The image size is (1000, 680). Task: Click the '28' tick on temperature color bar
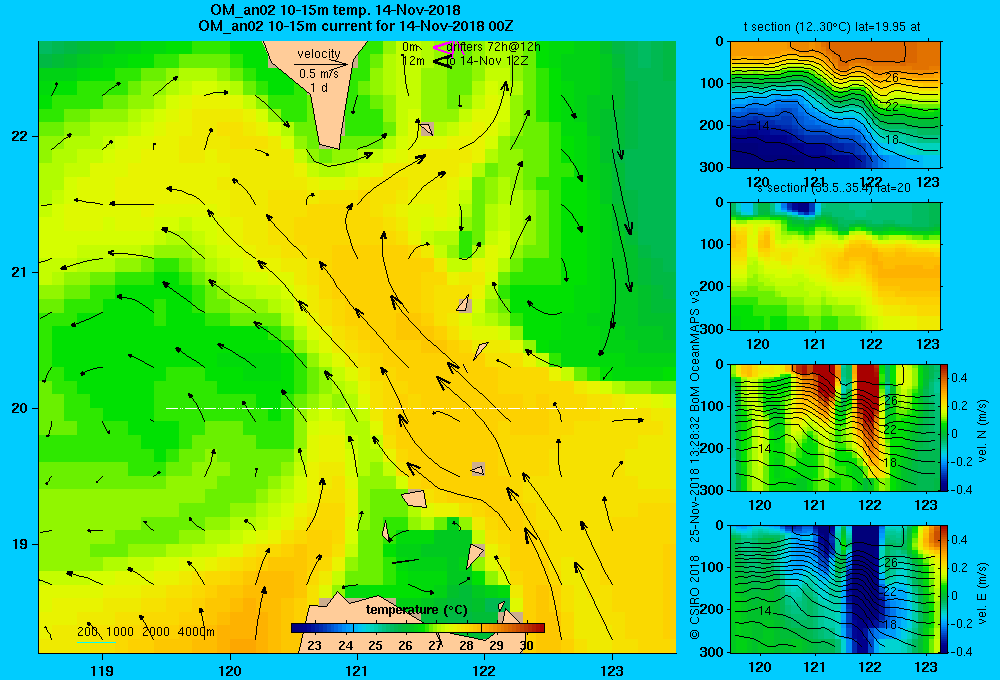(x=466, y=645)
